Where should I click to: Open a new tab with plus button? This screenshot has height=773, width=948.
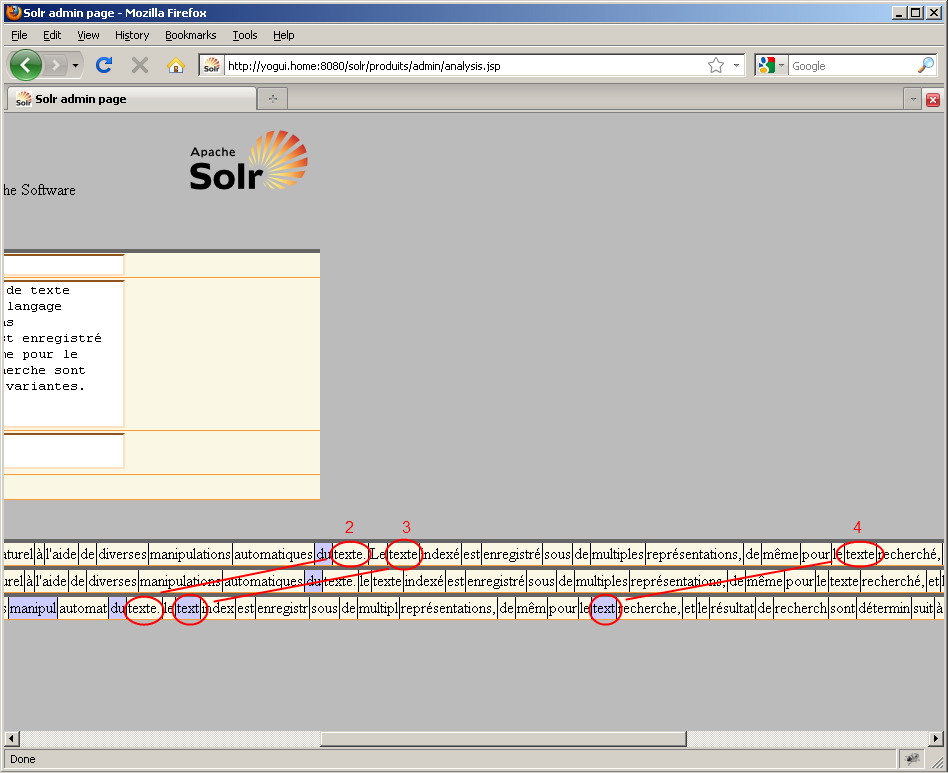coord(272,99)
